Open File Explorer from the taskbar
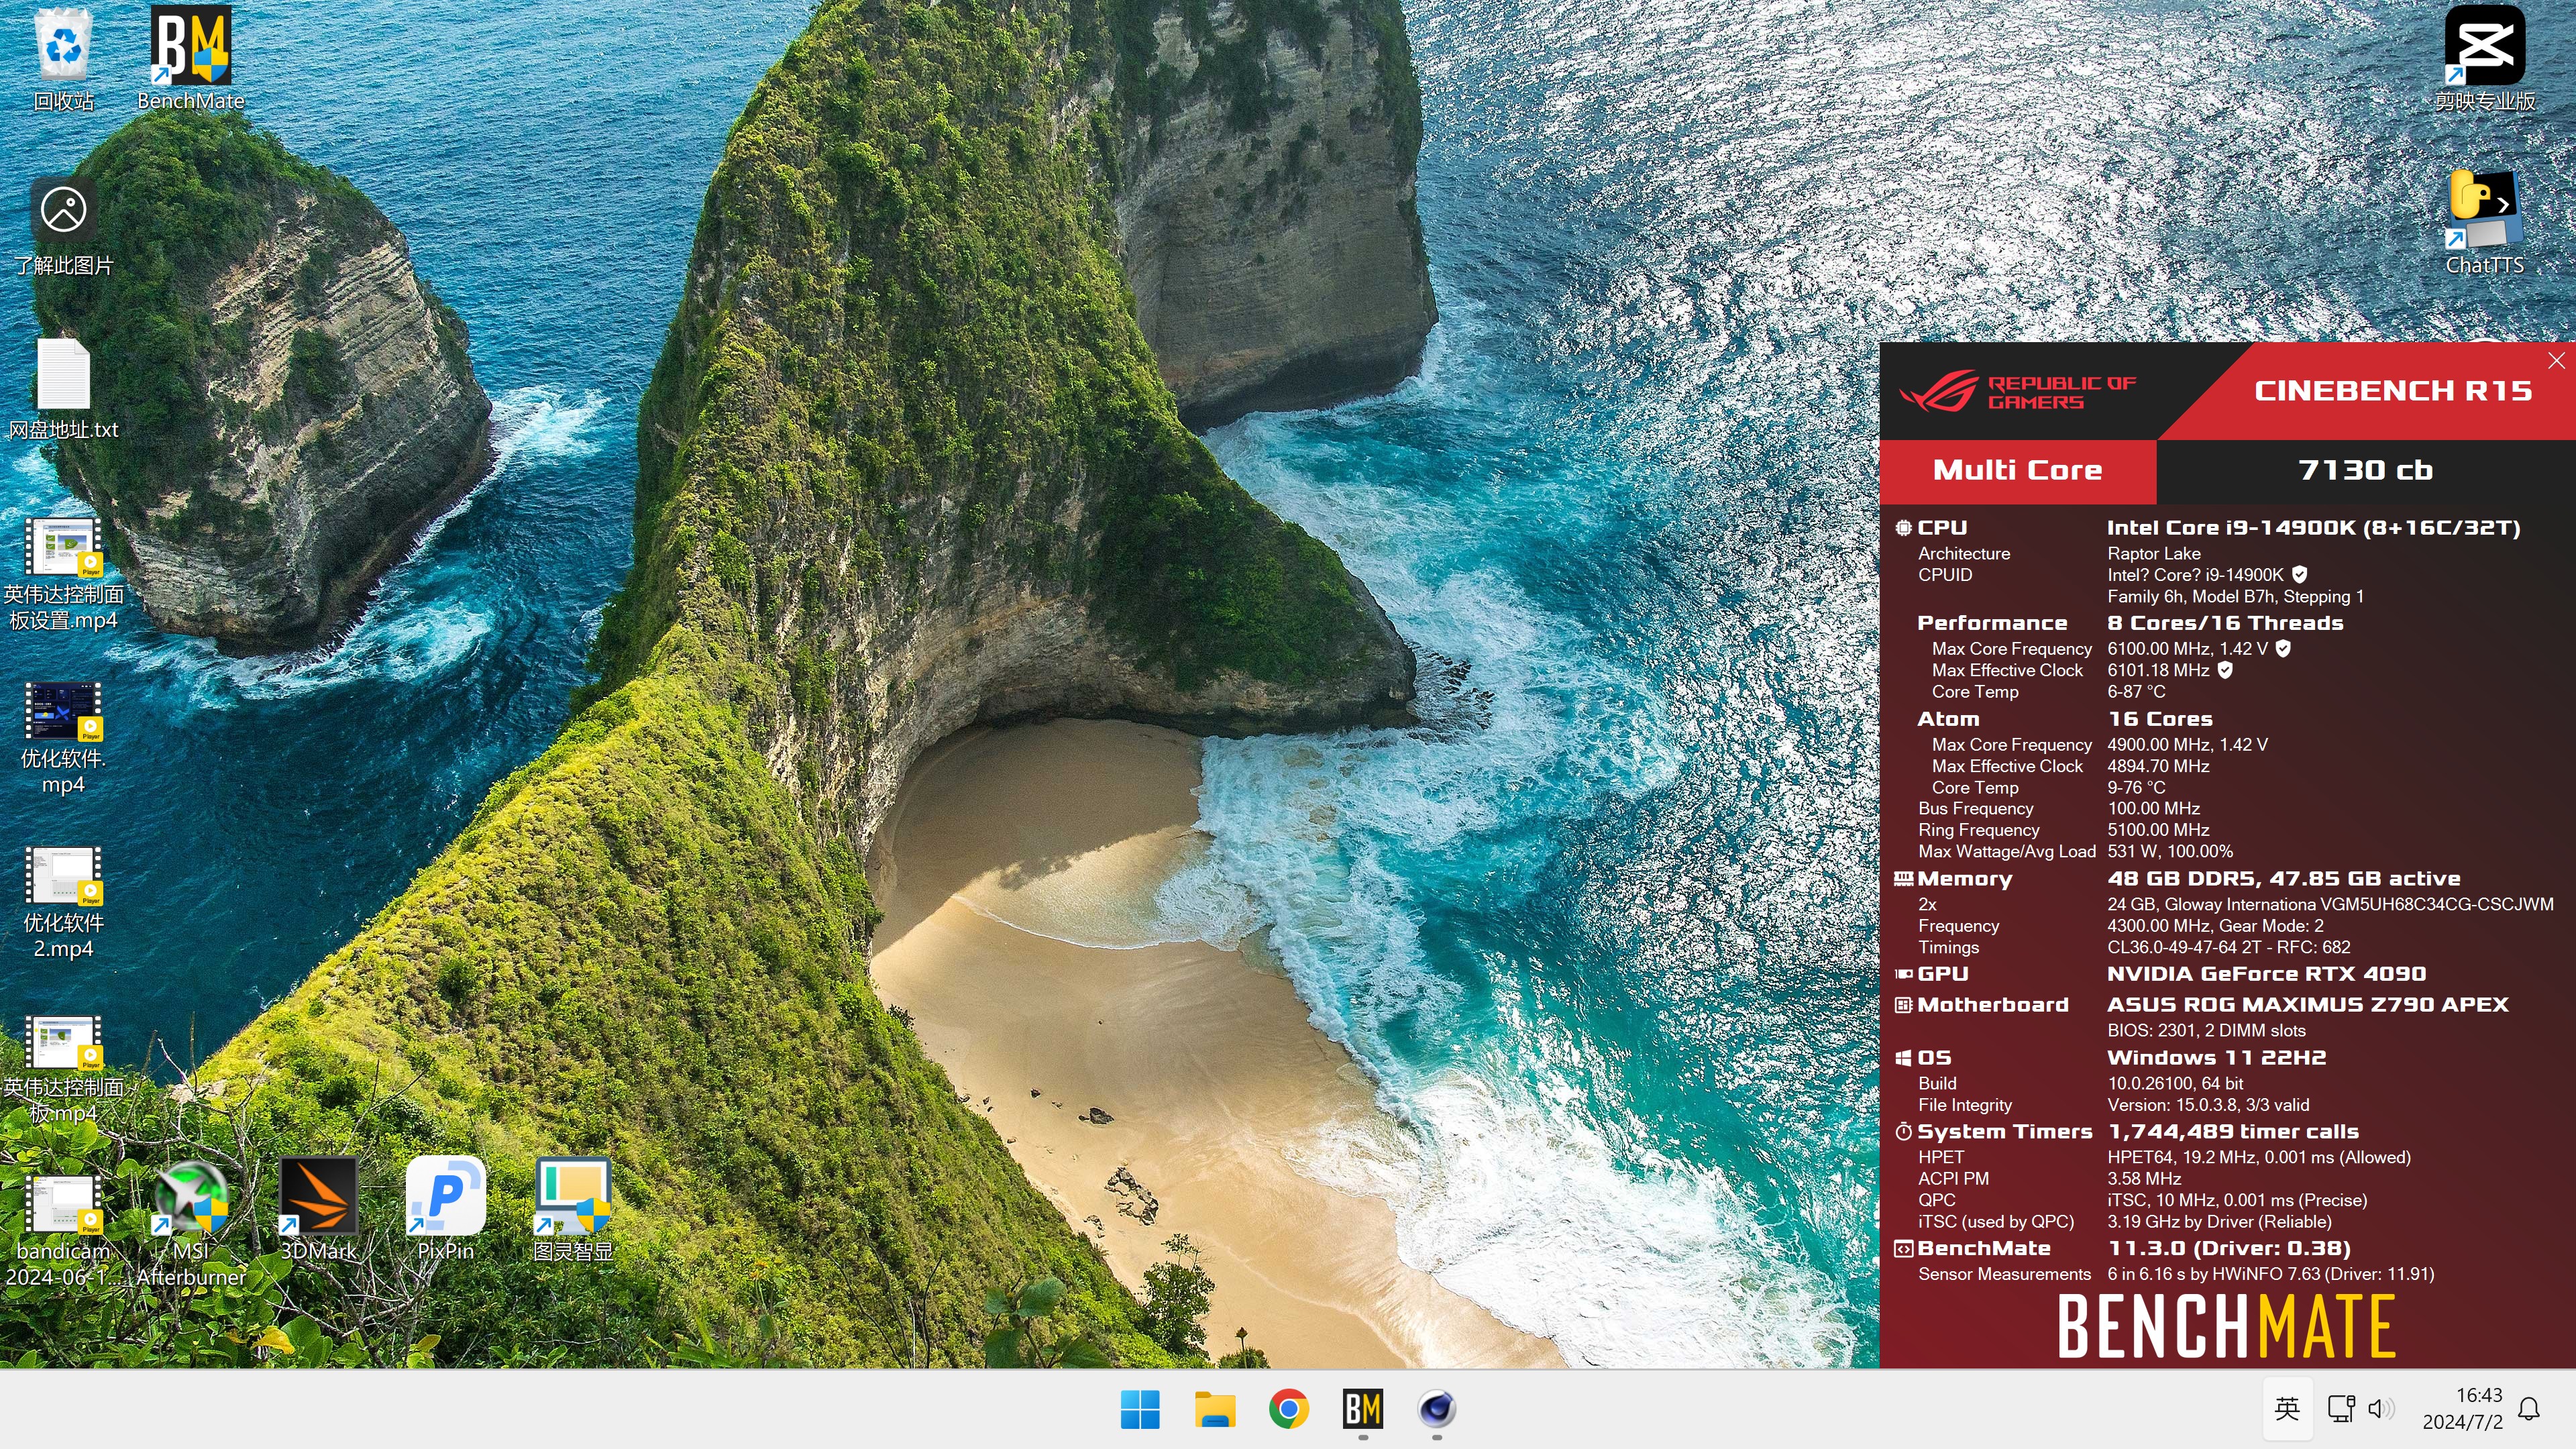The width and height of the screenshot is (2576, 1449). tap(1214, 1409)
